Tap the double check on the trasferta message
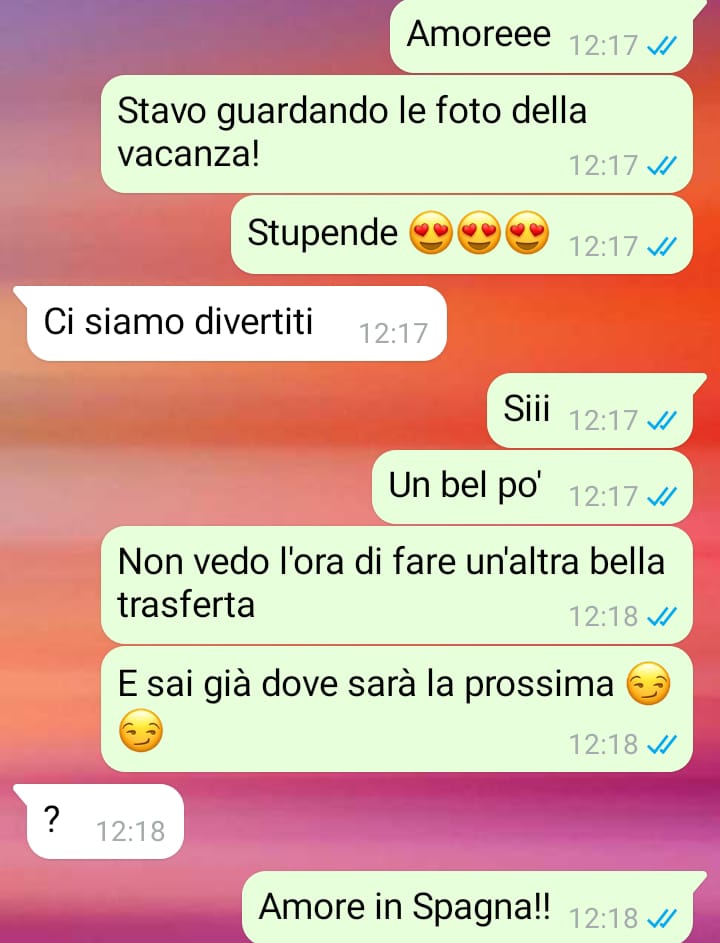 (x=662, y=616)
